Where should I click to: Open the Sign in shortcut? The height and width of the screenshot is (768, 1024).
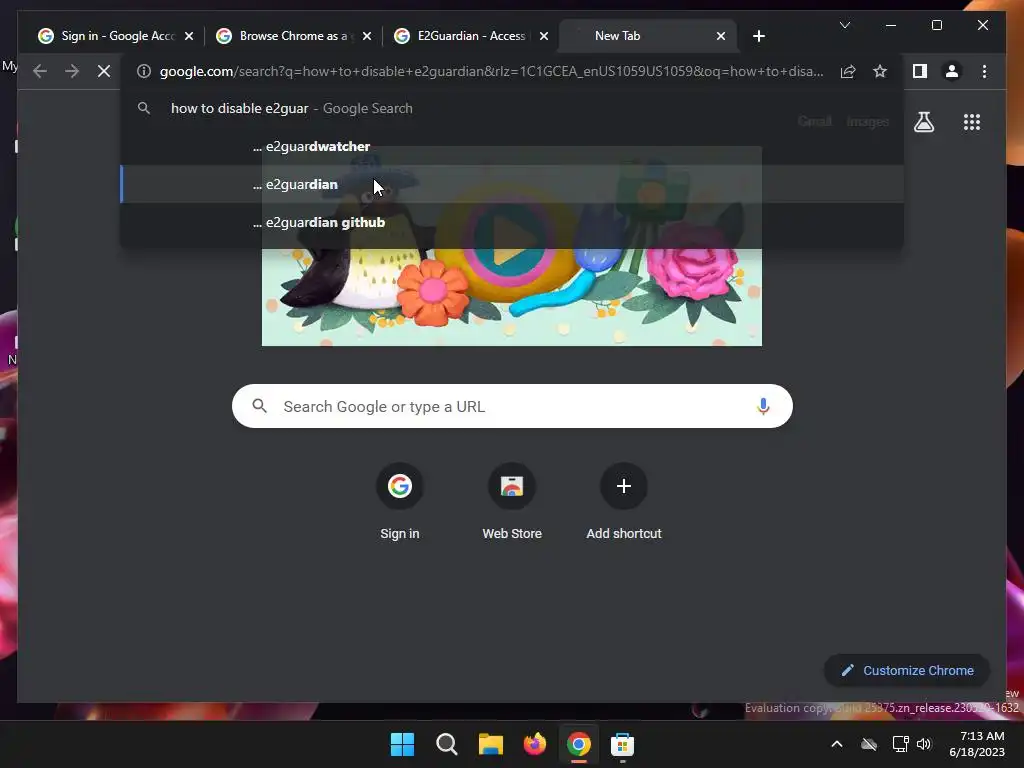click(400, 502)
